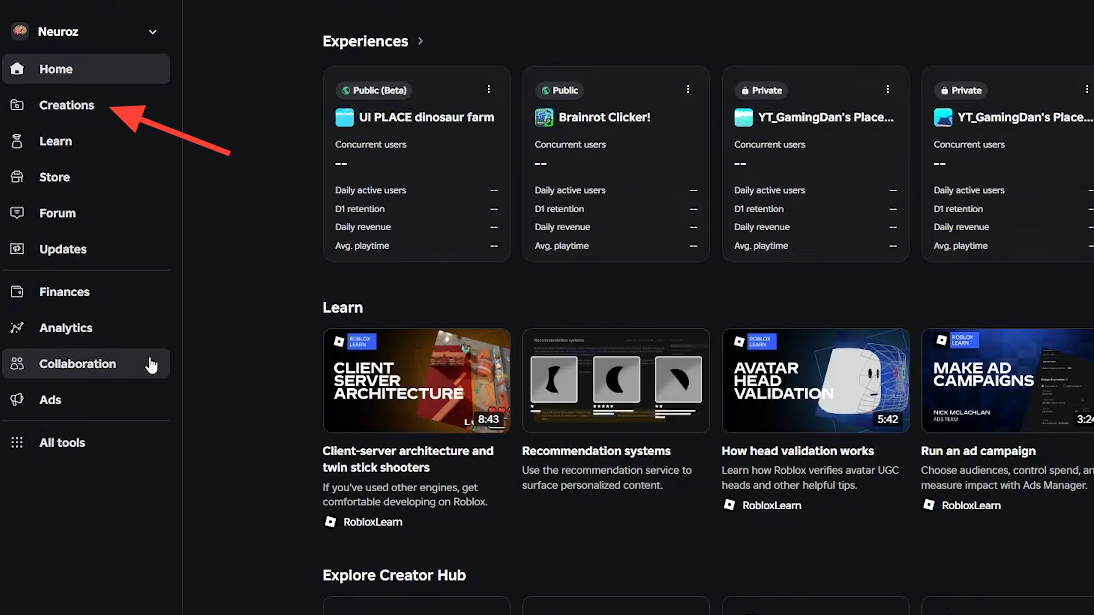This screenshot has height=615, width=1094.
Task: Click the Public badge on Brainrot Clicker!
Action: point(560,90)
